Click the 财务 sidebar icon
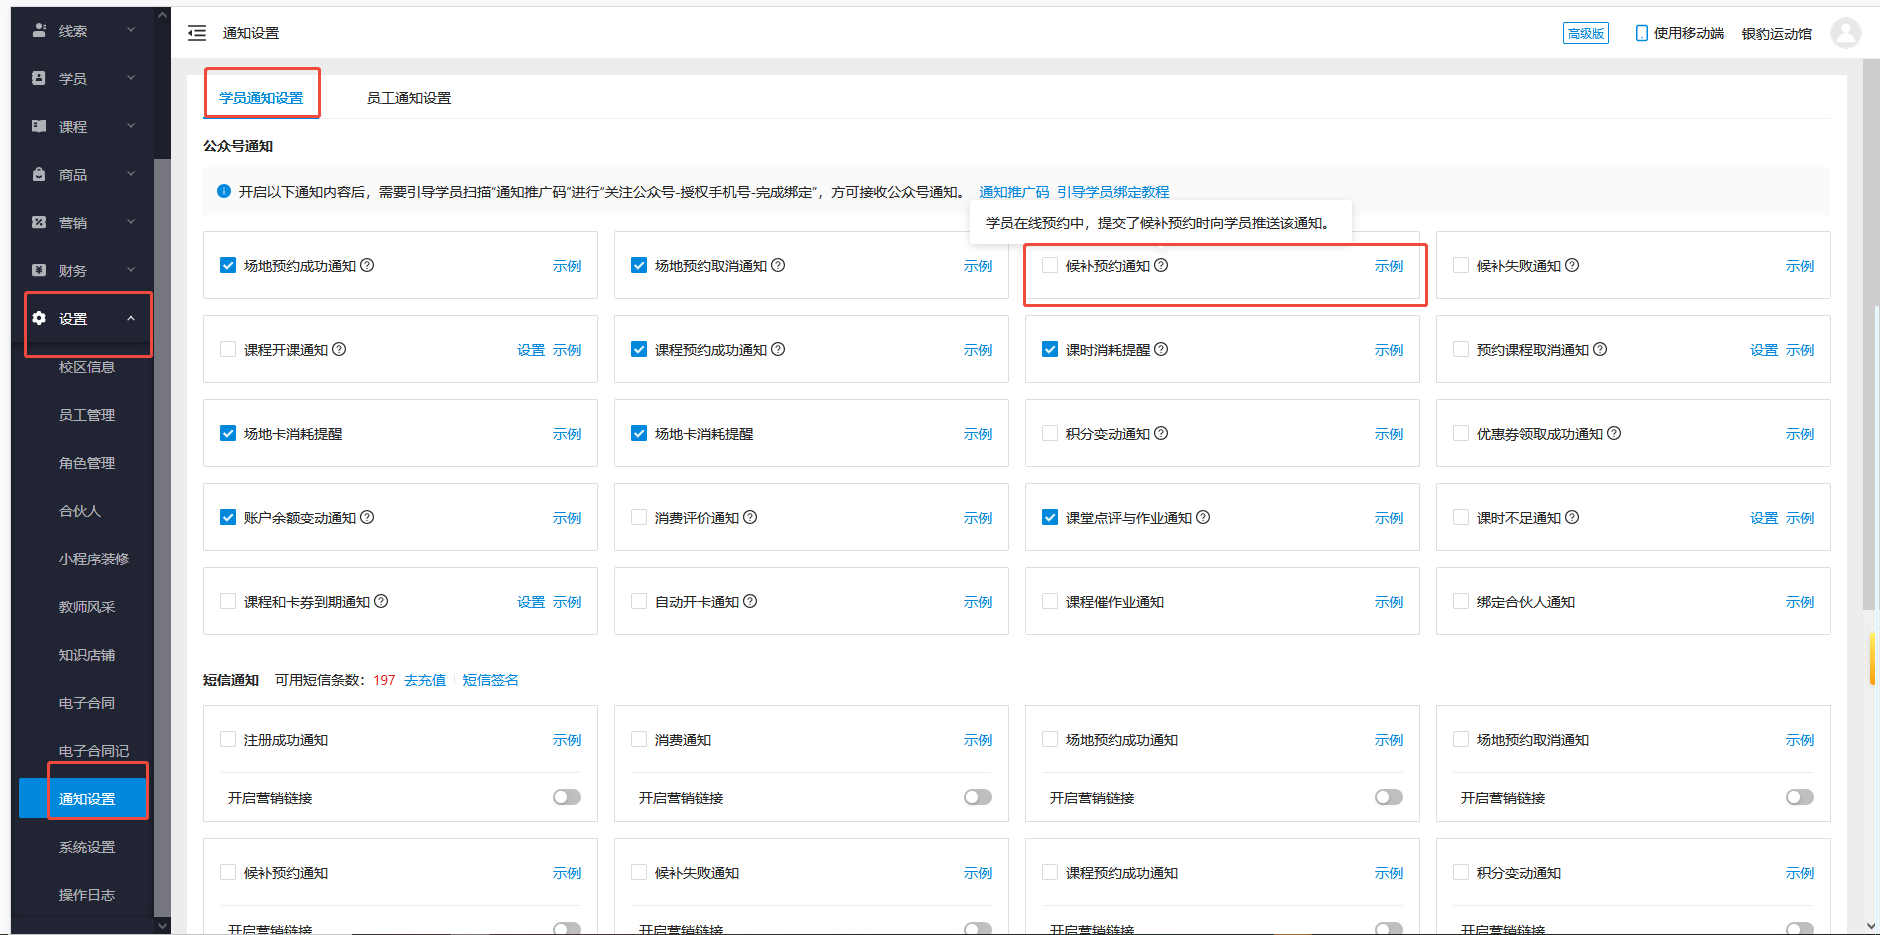The width and height of the screenshot is (1880, 935). tap(39, 270)
